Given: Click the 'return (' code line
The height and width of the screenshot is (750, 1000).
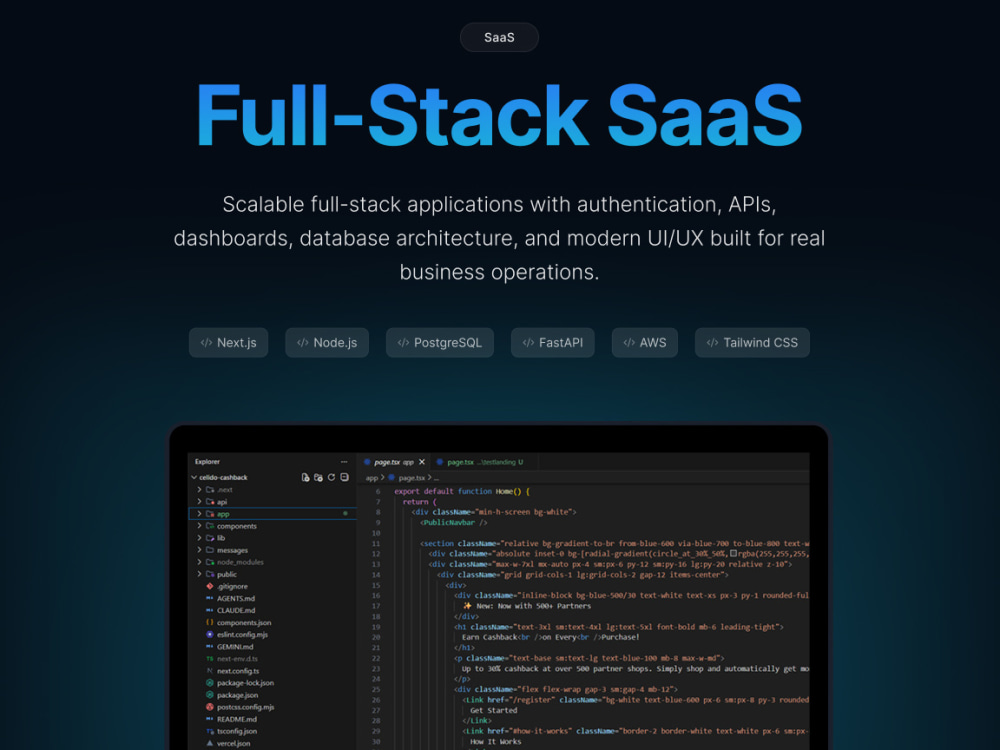Looking at the screenshot, I should click(420, 501).
